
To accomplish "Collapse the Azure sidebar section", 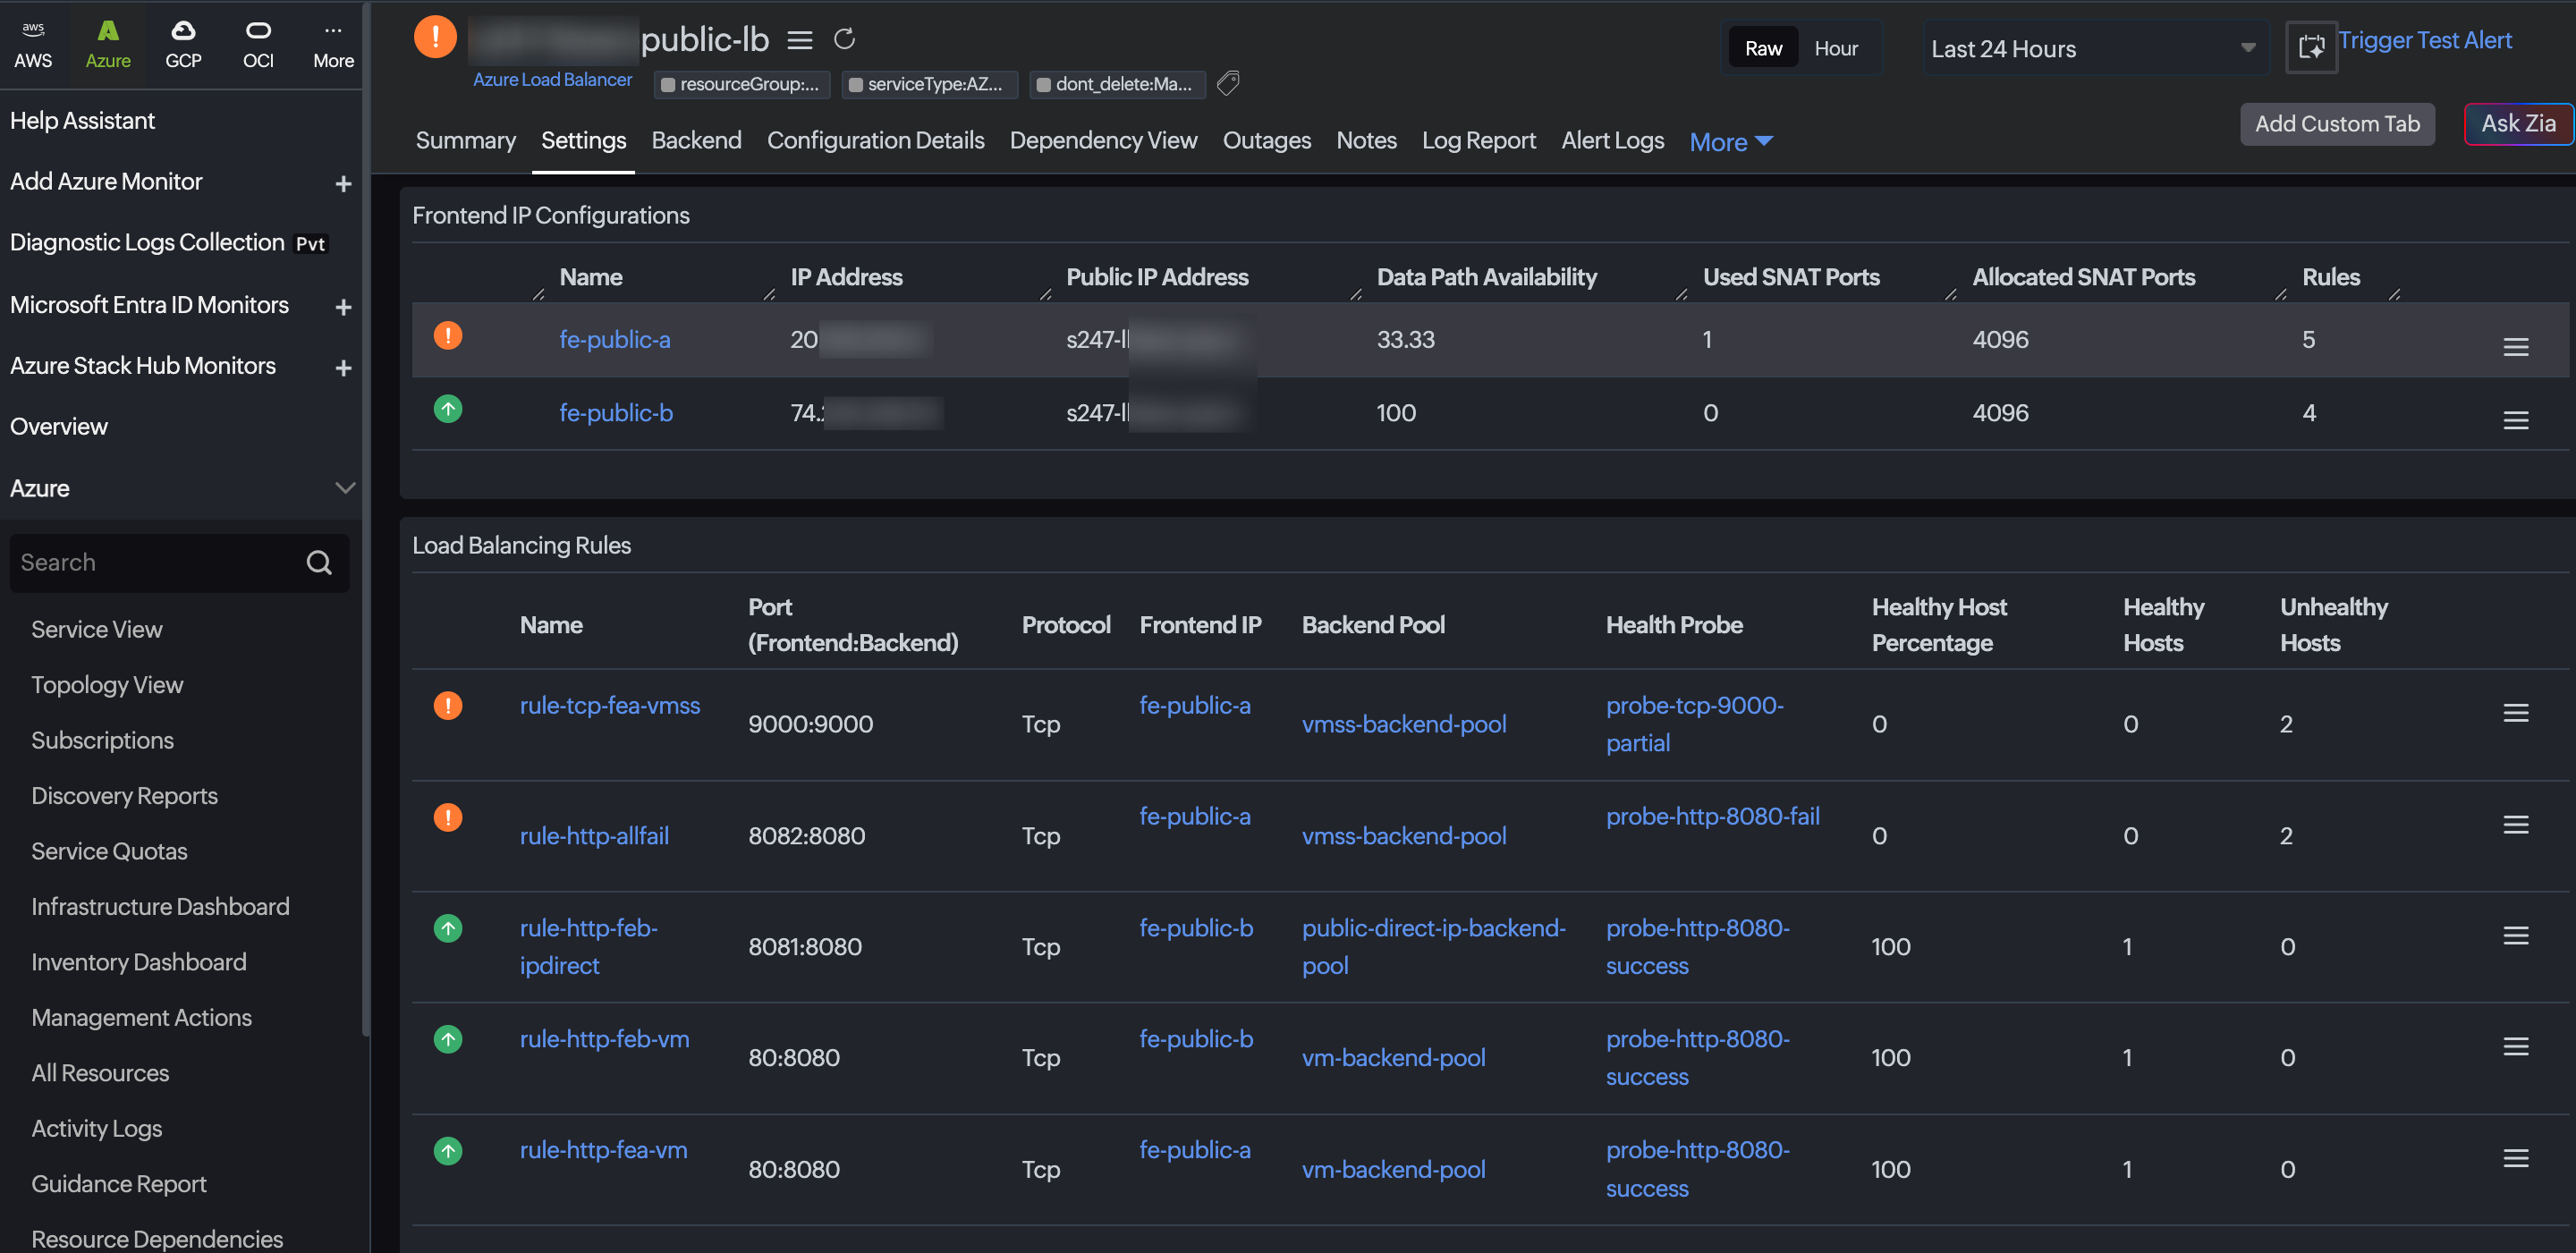I will pos(344,488).
